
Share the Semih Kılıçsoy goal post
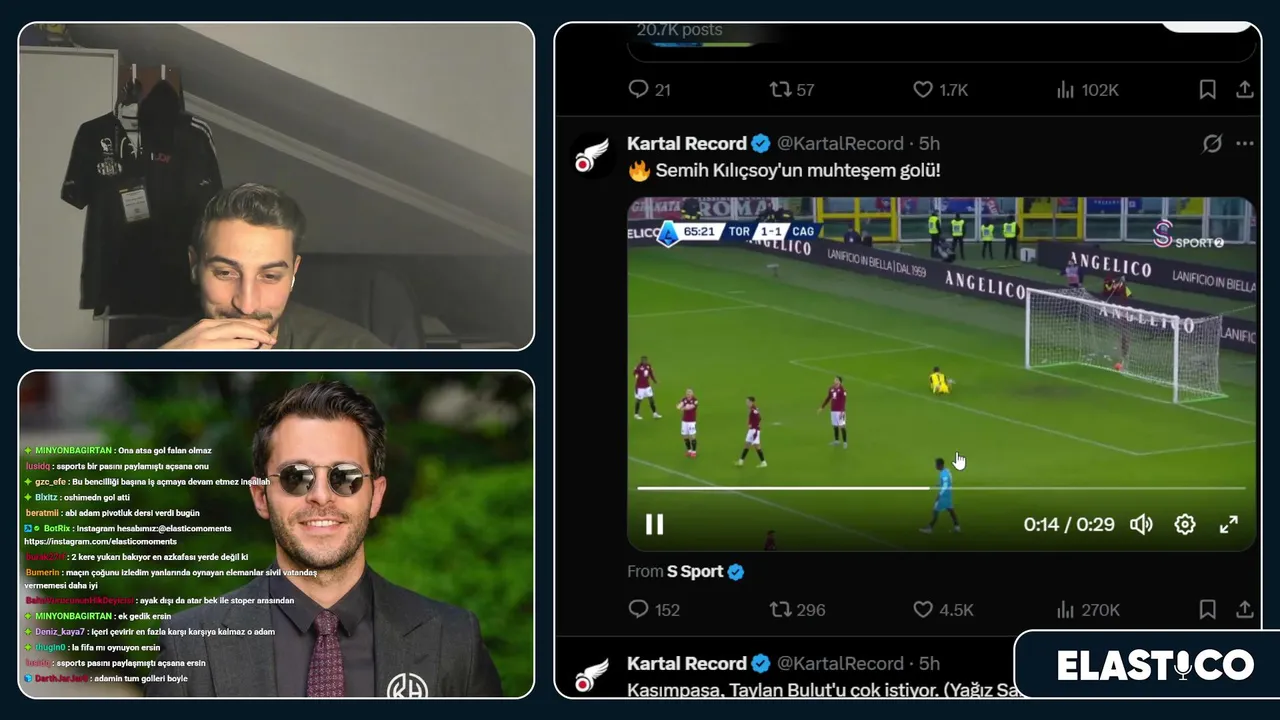coord(1245,609)
